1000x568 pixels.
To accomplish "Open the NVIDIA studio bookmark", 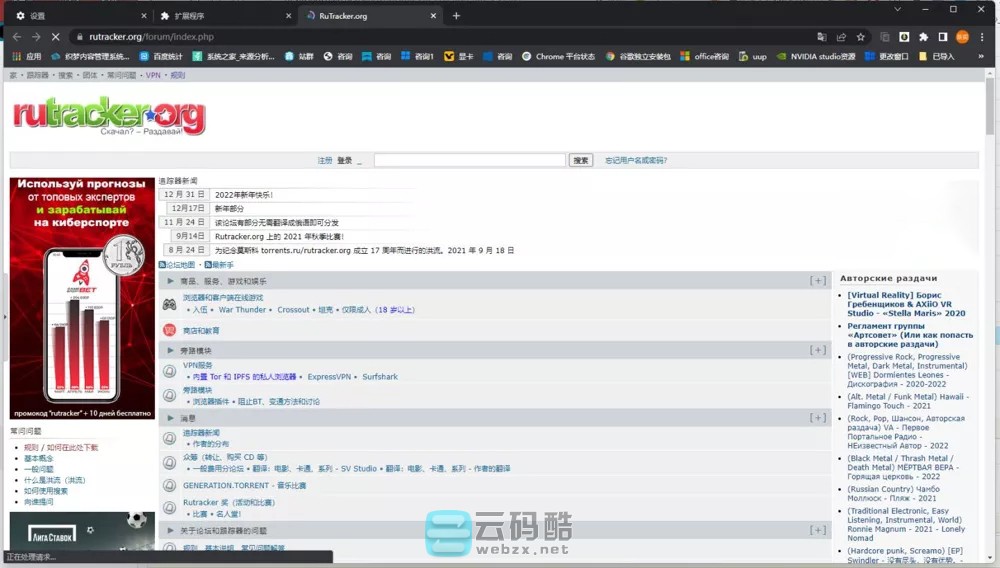I will (x=815, y=57).
